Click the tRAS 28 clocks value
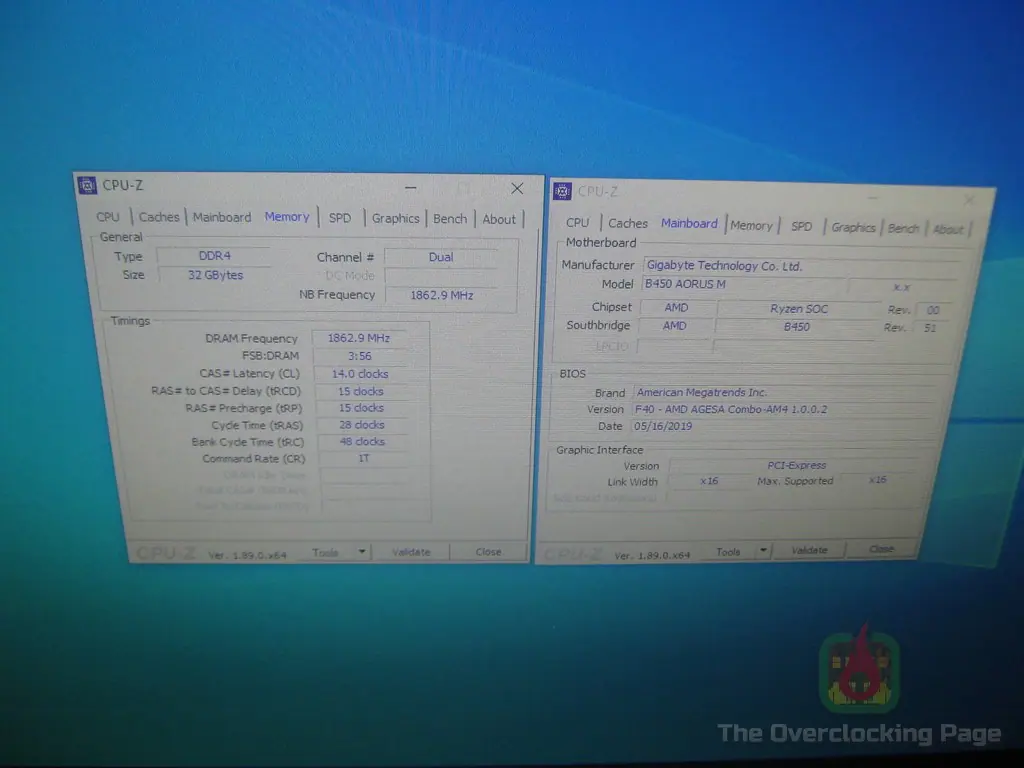 (x=362, y=425)
